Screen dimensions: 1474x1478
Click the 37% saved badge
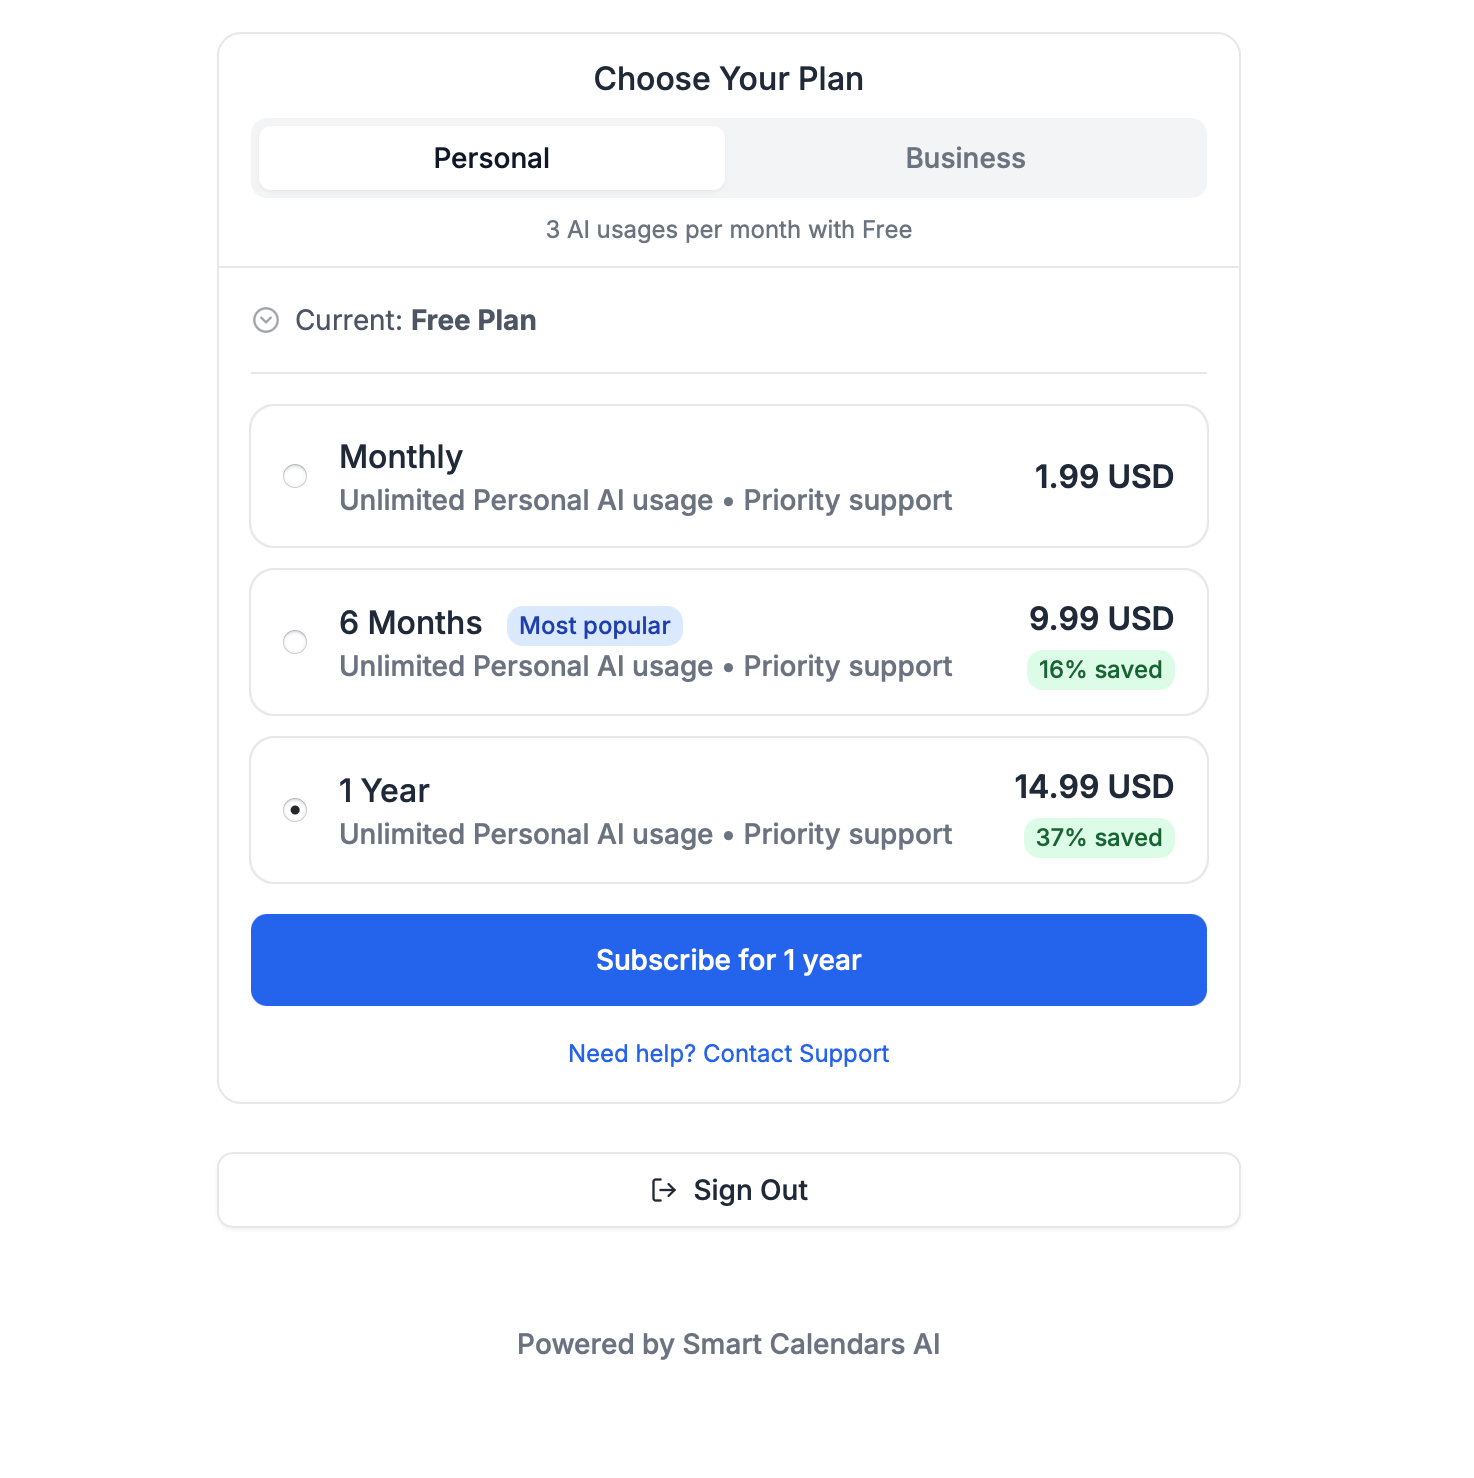click(1098, 838)
